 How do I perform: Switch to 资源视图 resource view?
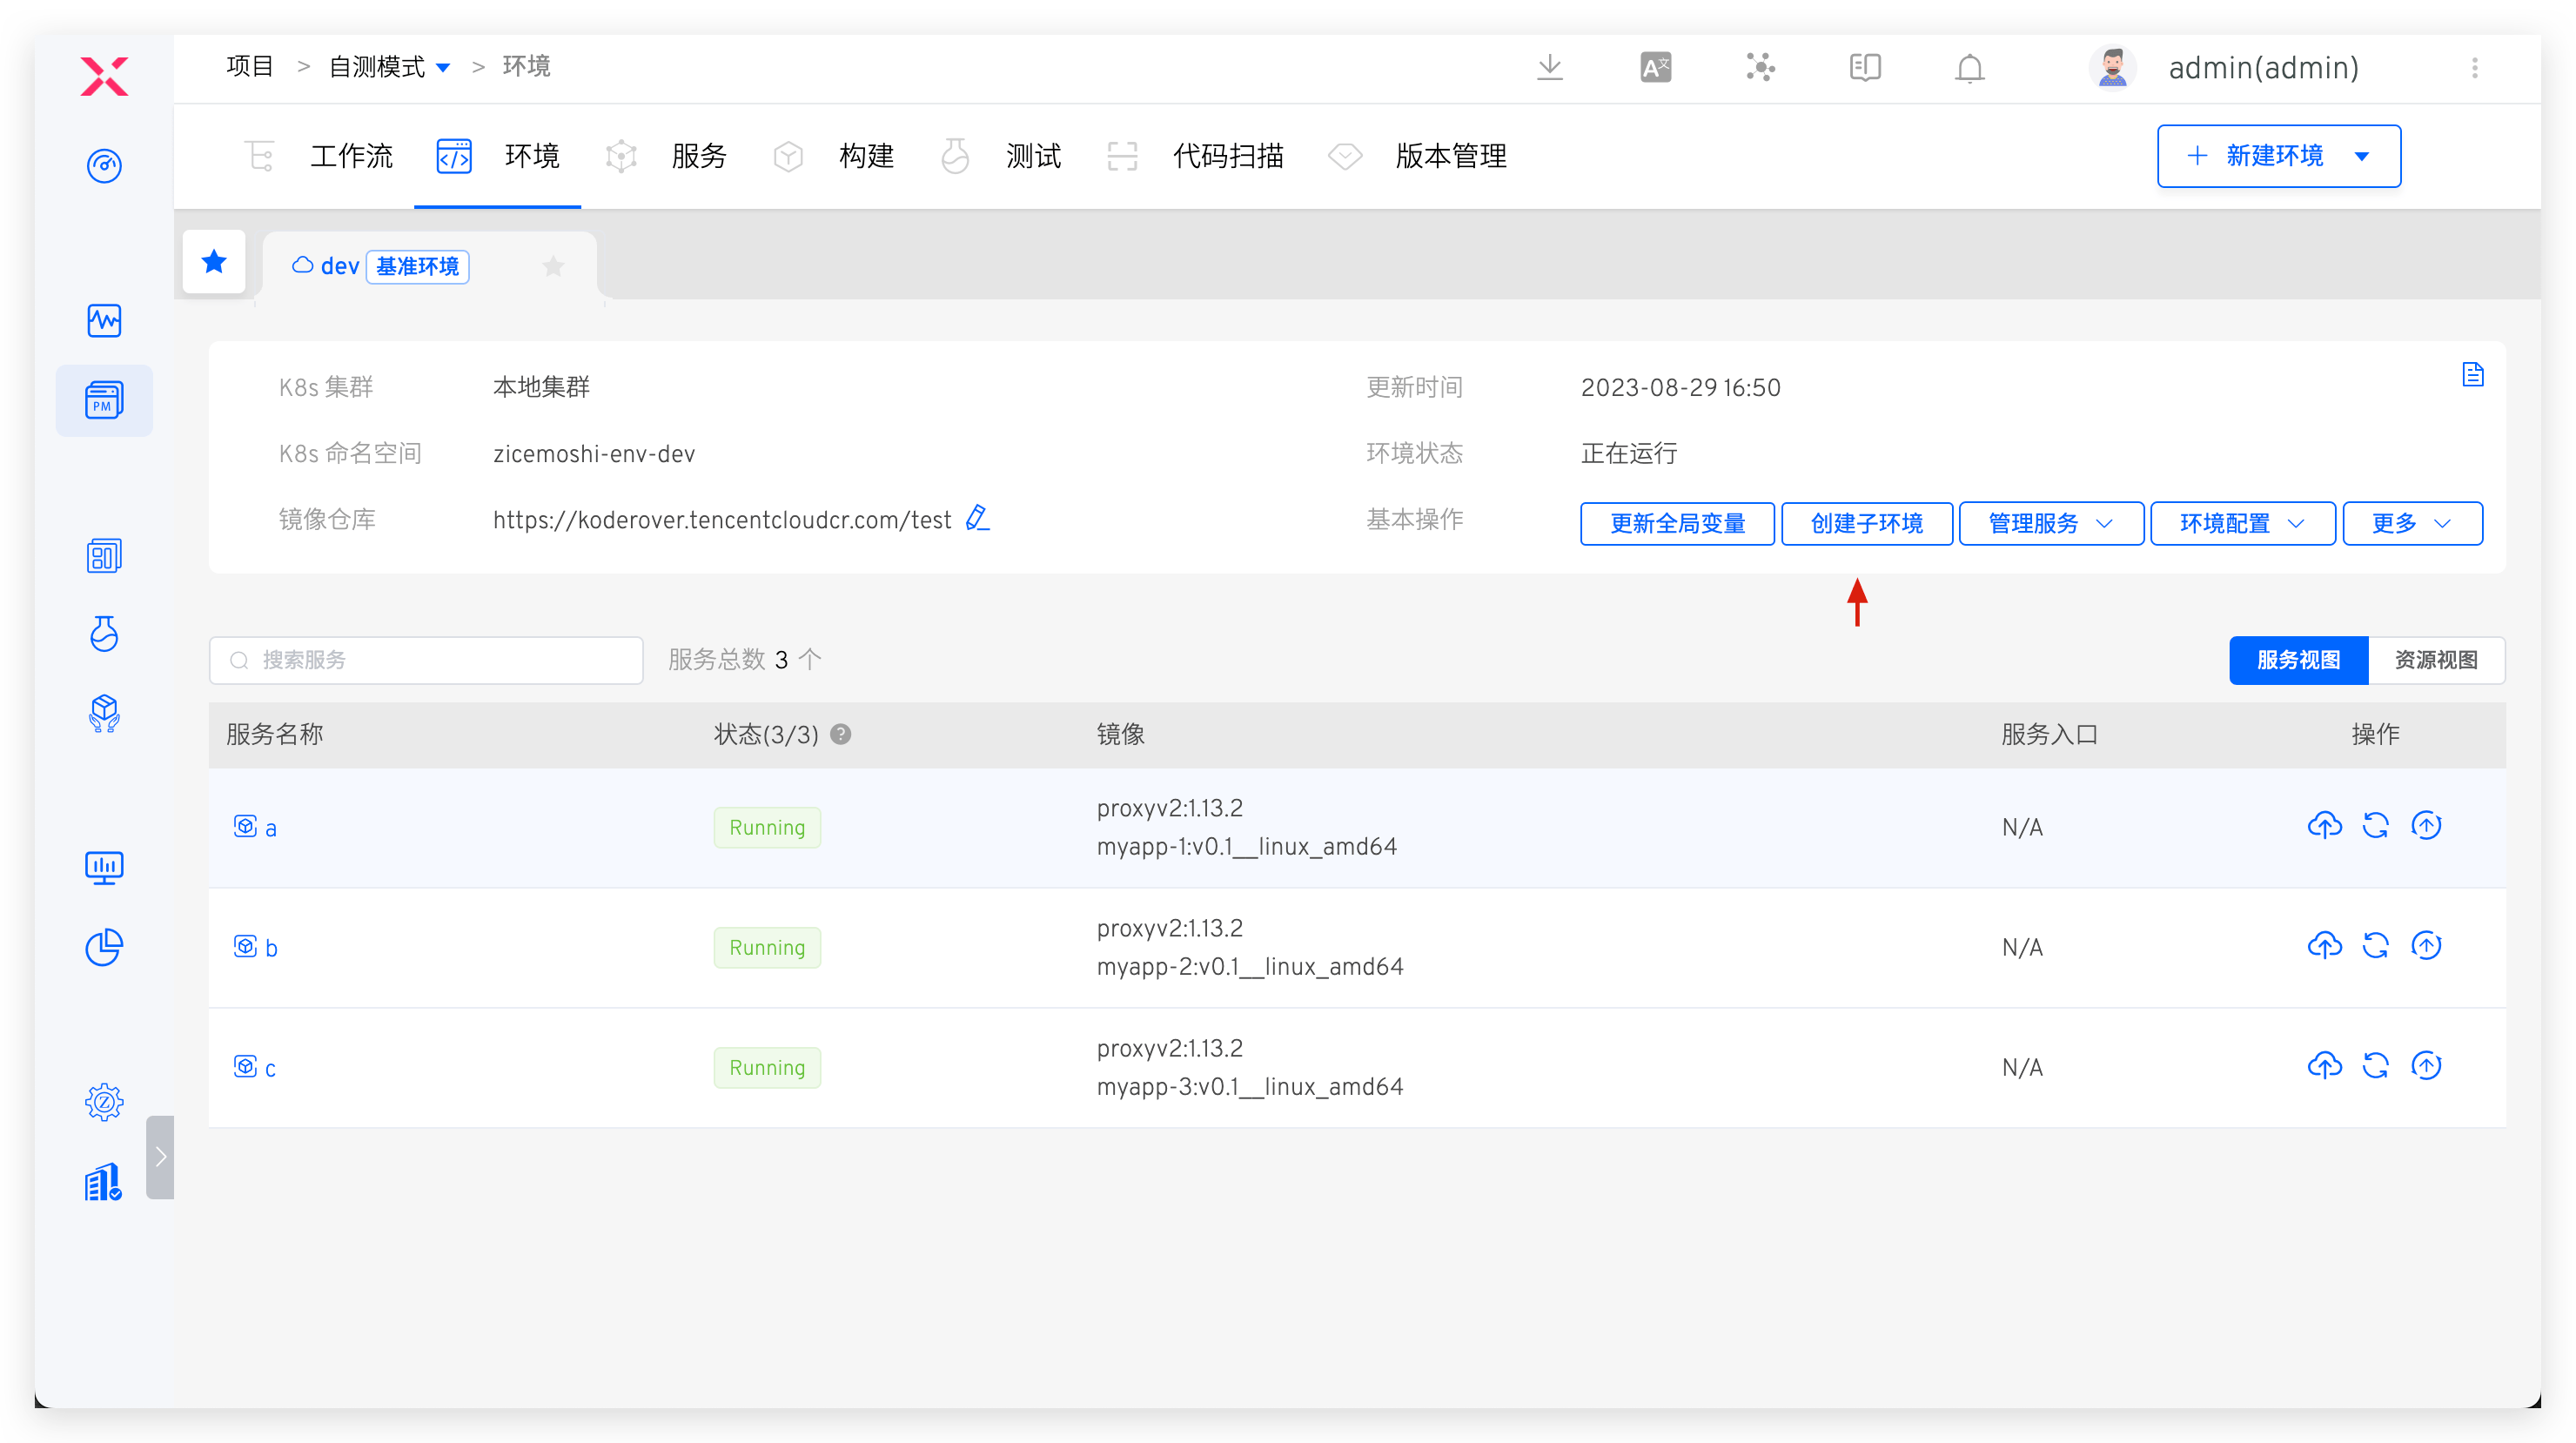click(2435, 660)
